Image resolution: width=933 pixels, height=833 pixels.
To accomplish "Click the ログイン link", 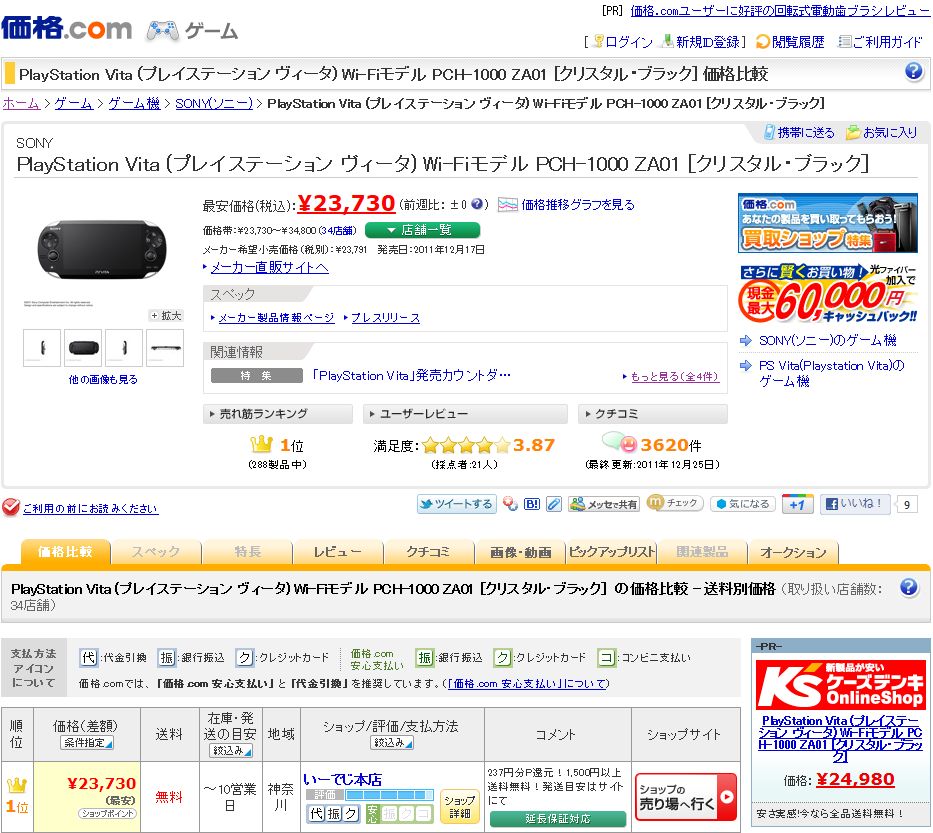I will pos(628,42).
